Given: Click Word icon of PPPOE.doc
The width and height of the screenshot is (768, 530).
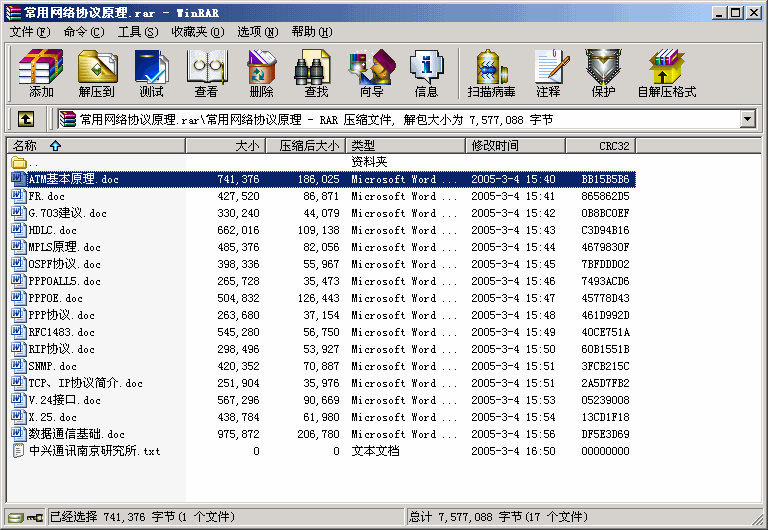Looking at the screenshot, I should (x=19, y=298).
